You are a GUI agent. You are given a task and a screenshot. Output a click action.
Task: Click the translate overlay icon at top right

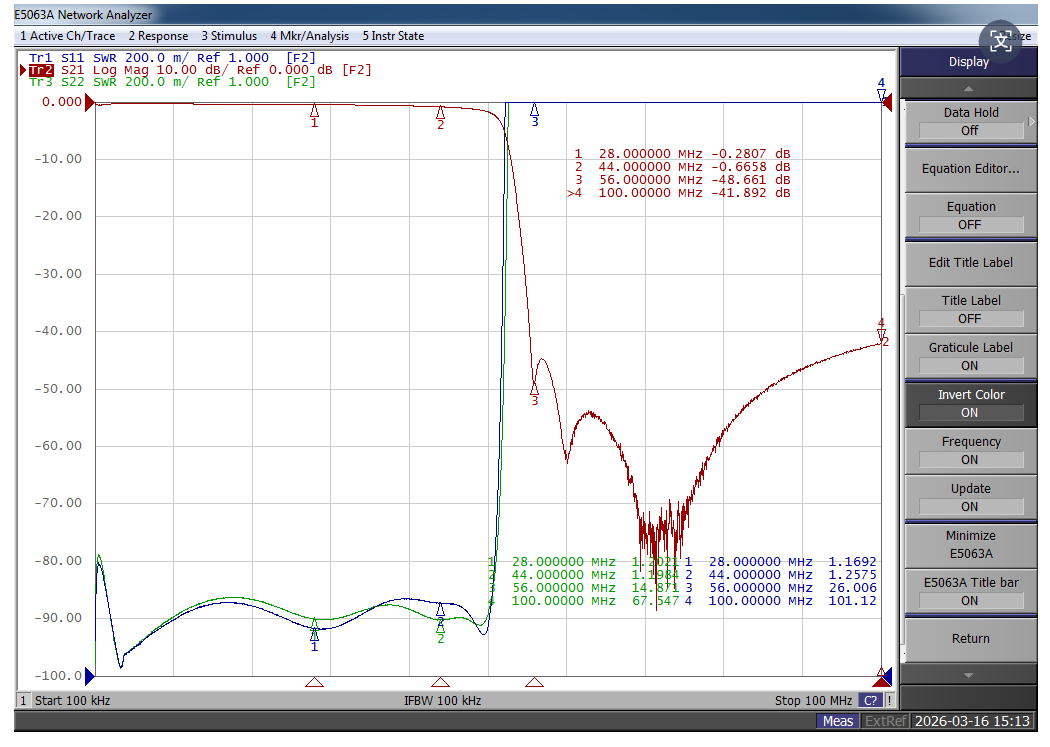[1001, 41]
